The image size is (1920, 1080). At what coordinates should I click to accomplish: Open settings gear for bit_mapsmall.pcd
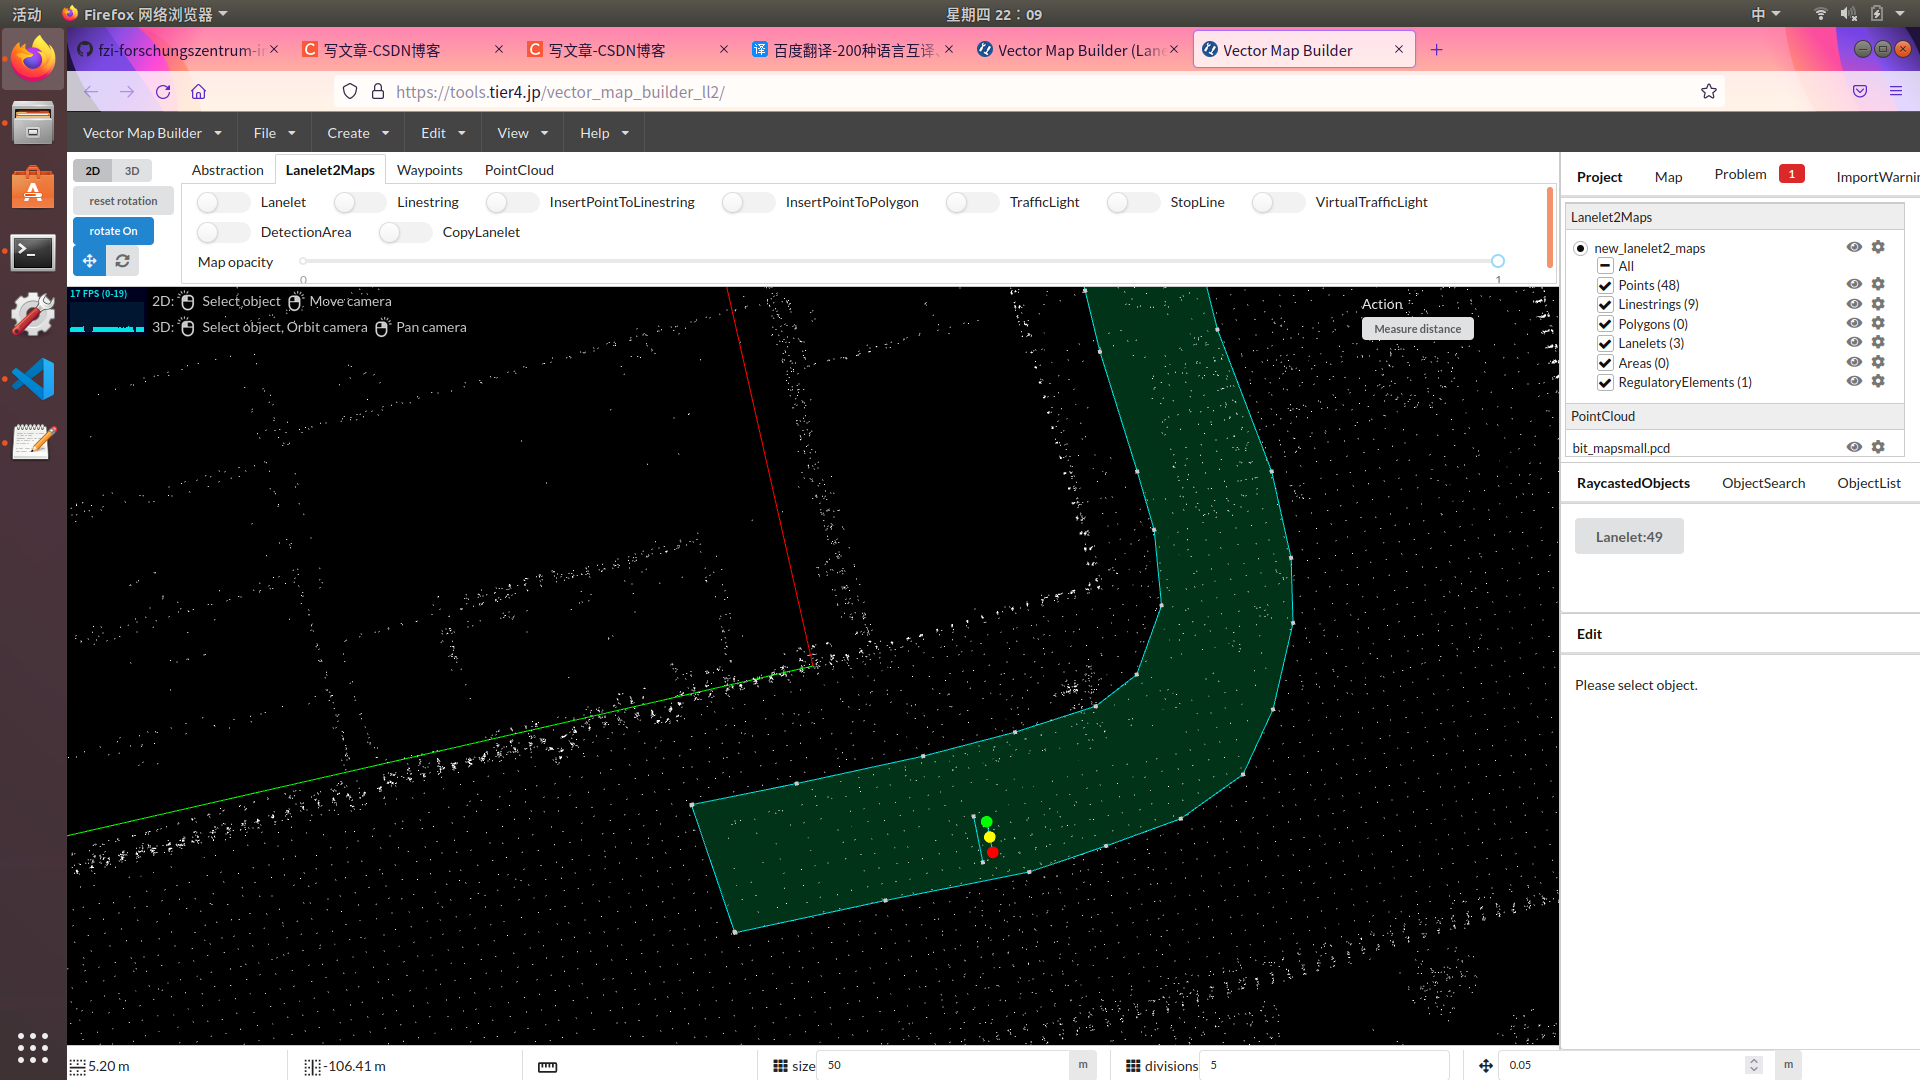click(1878, 447)
